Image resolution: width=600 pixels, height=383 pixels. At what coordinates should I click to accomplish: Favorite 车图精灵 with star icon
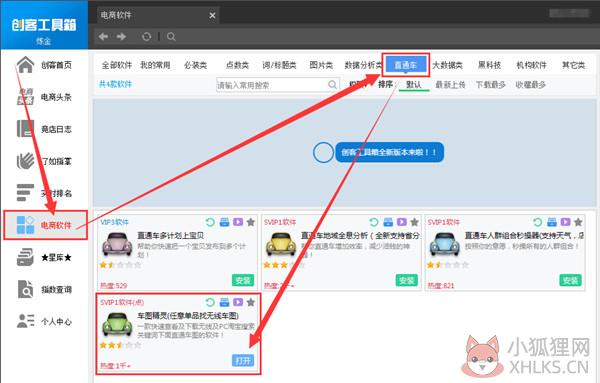click(x=251, y=302)
